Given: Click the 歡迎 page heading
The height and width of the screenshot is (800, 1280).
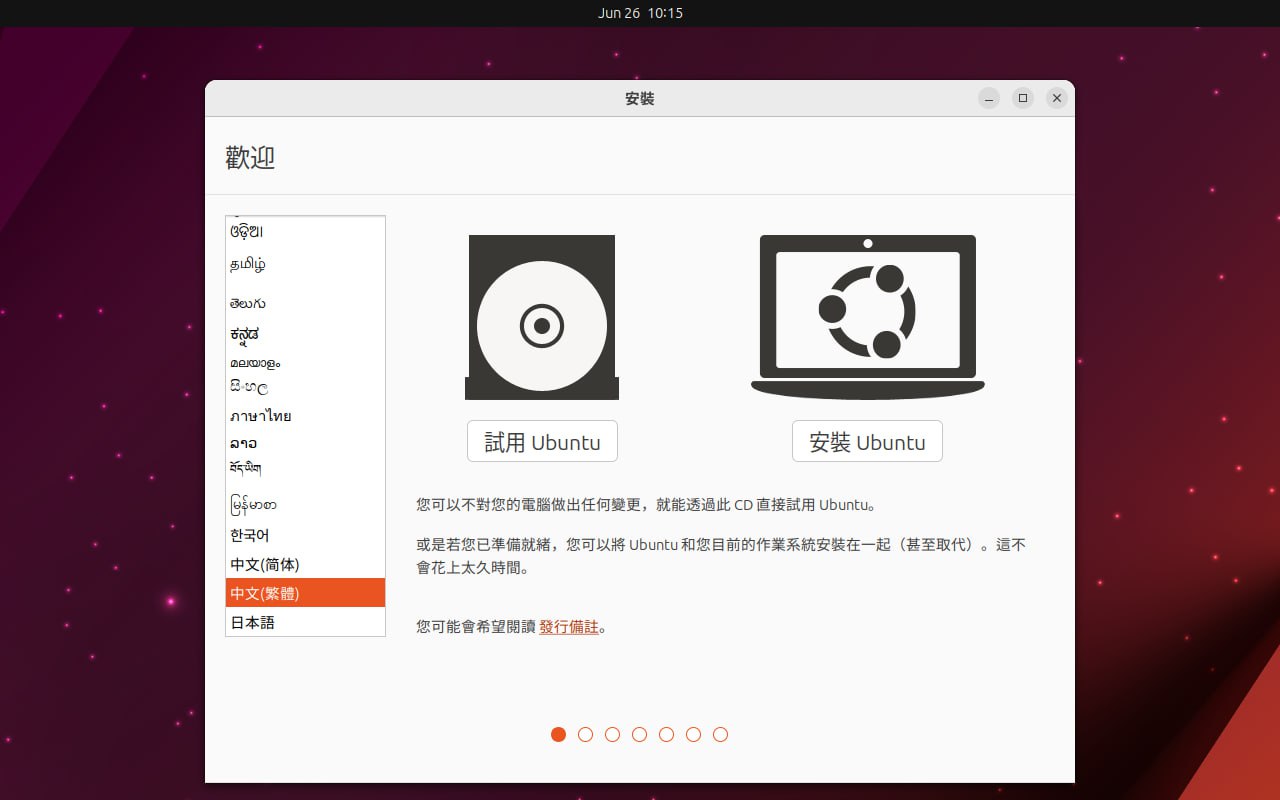Looking at the screenshot, I should point(250,157).
